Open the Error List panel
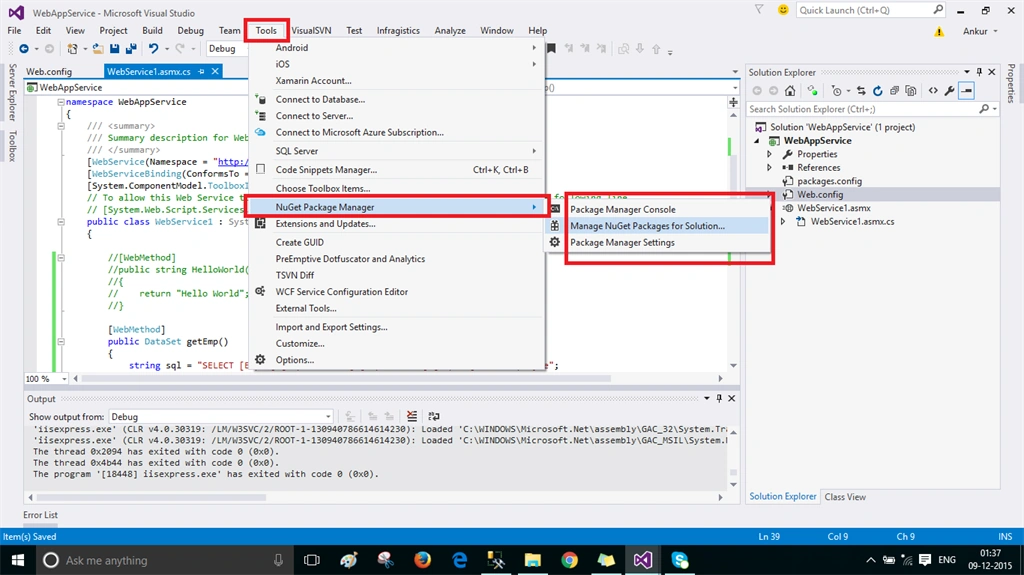 point(40,515)
